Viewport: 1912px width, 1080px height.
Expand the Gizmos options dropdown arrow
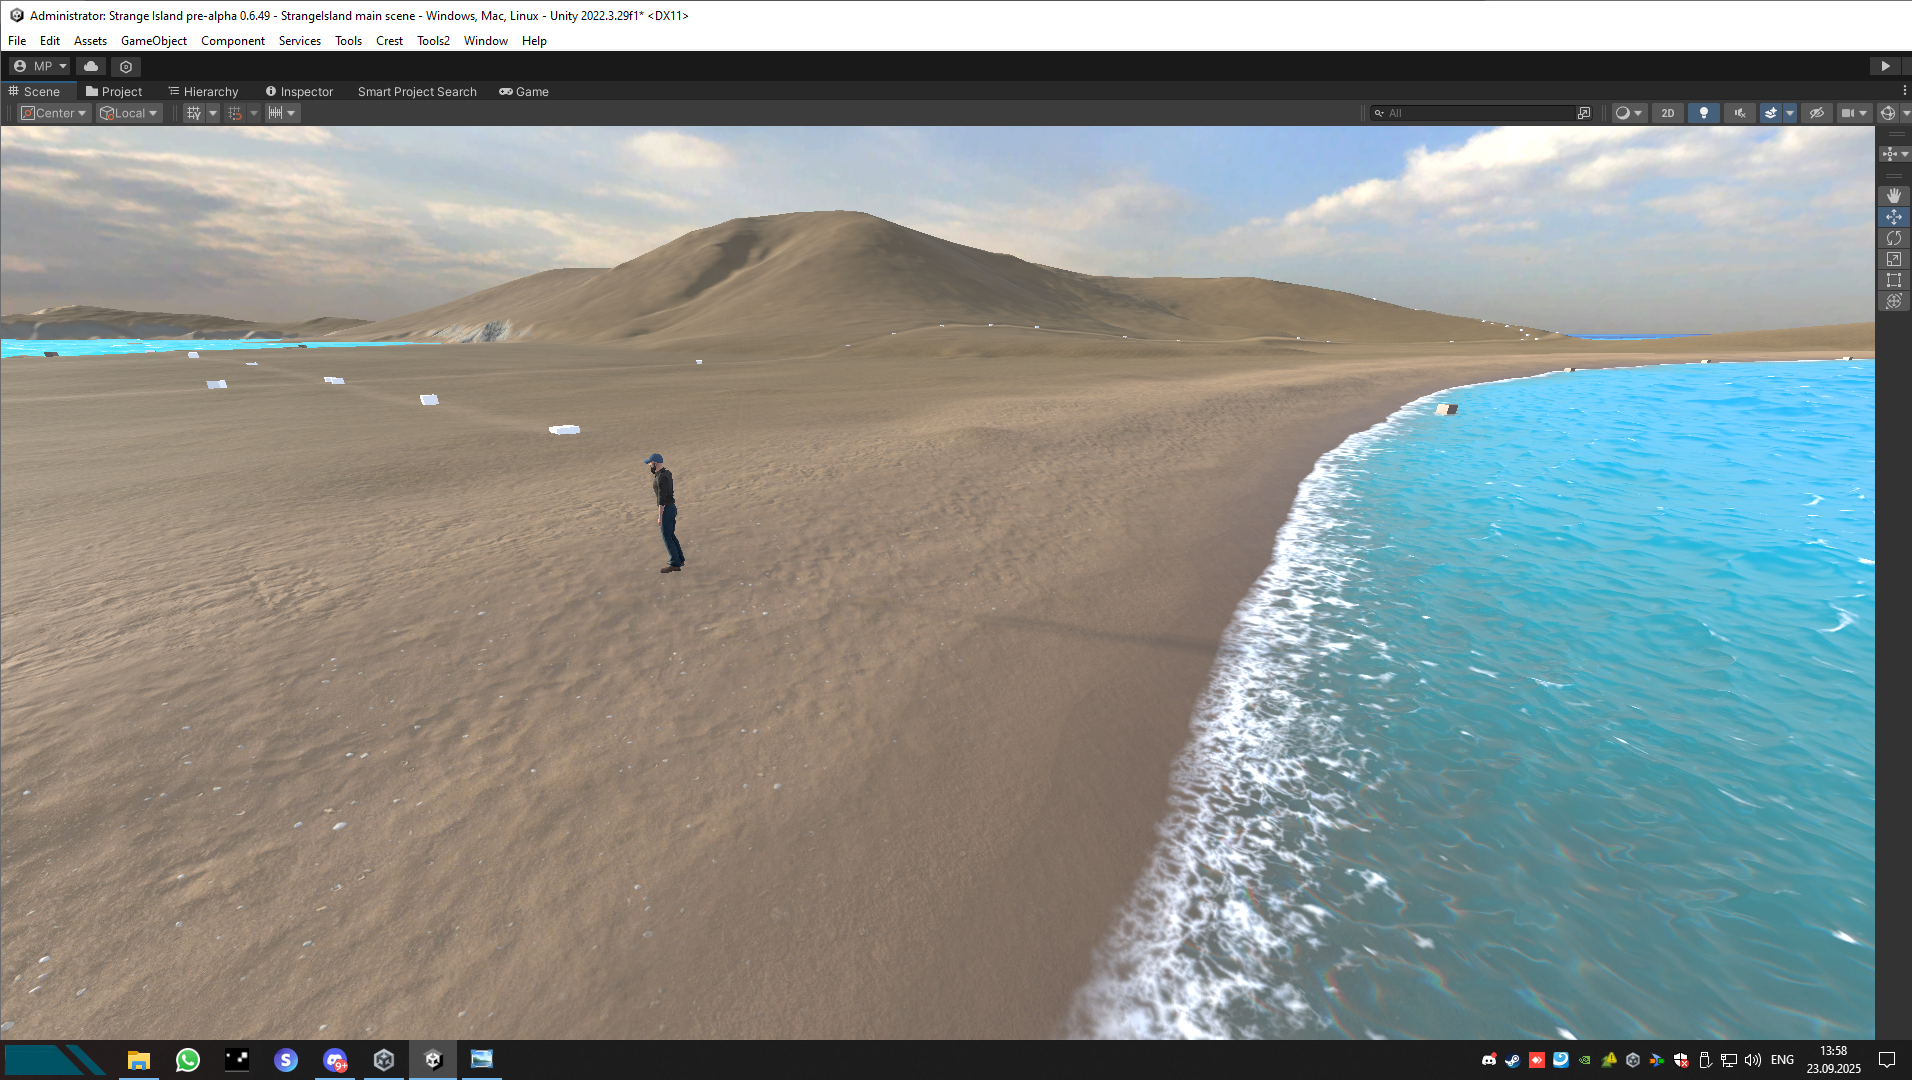pyautogui.click(x=1906, y=113)
